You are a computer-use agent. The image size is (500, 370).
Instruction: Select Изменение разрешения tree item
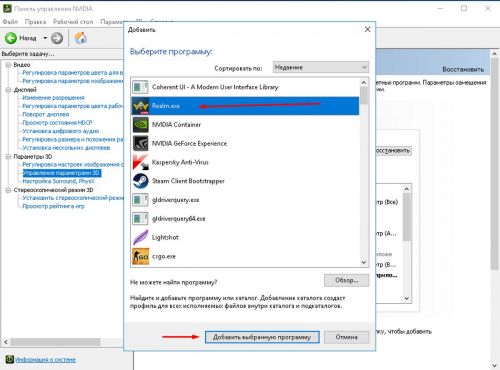click(x=53, y=98)
